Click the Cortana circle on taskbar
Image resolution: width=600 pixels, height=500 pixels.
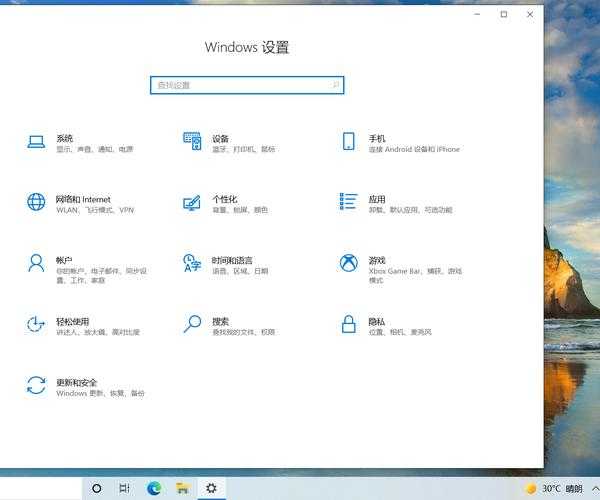click(97, 488)
